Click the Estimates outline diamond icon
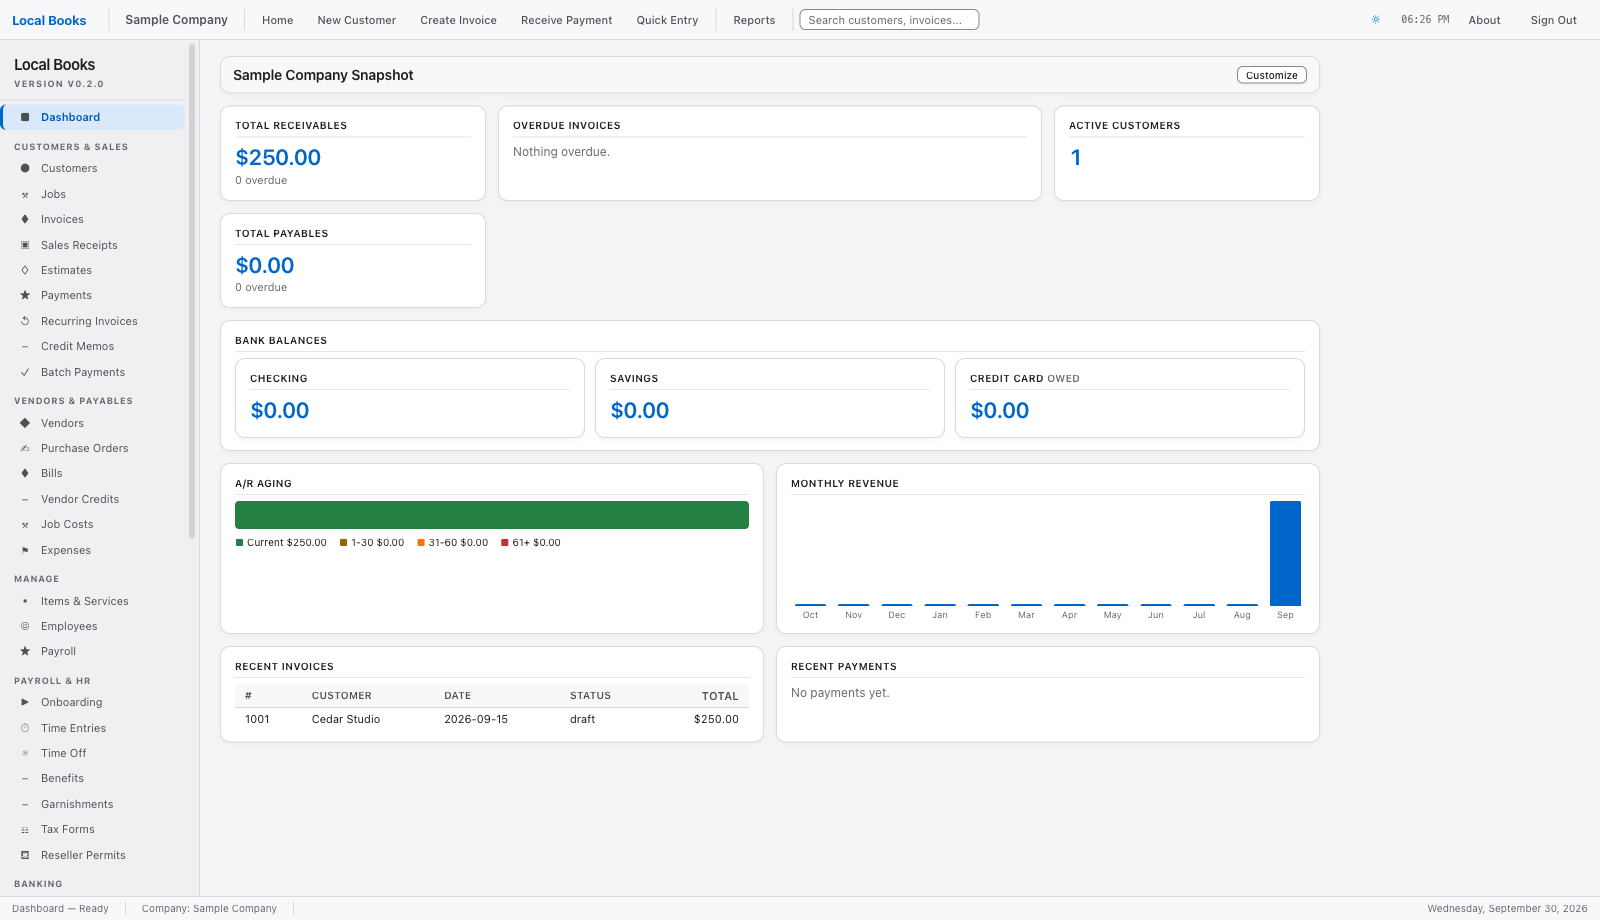 pos(25,270)
